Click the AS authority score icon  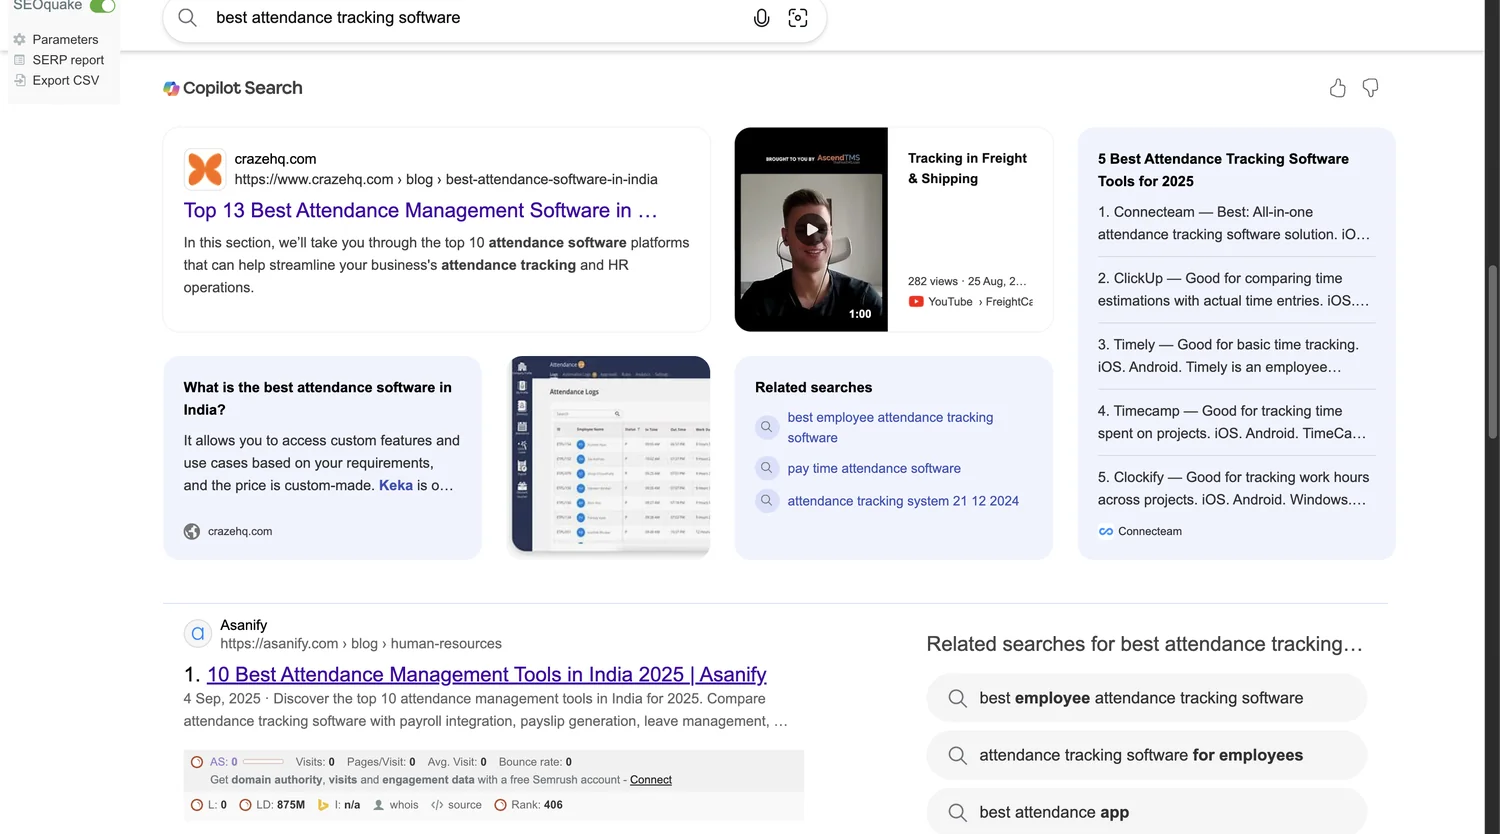coord(197,762)
